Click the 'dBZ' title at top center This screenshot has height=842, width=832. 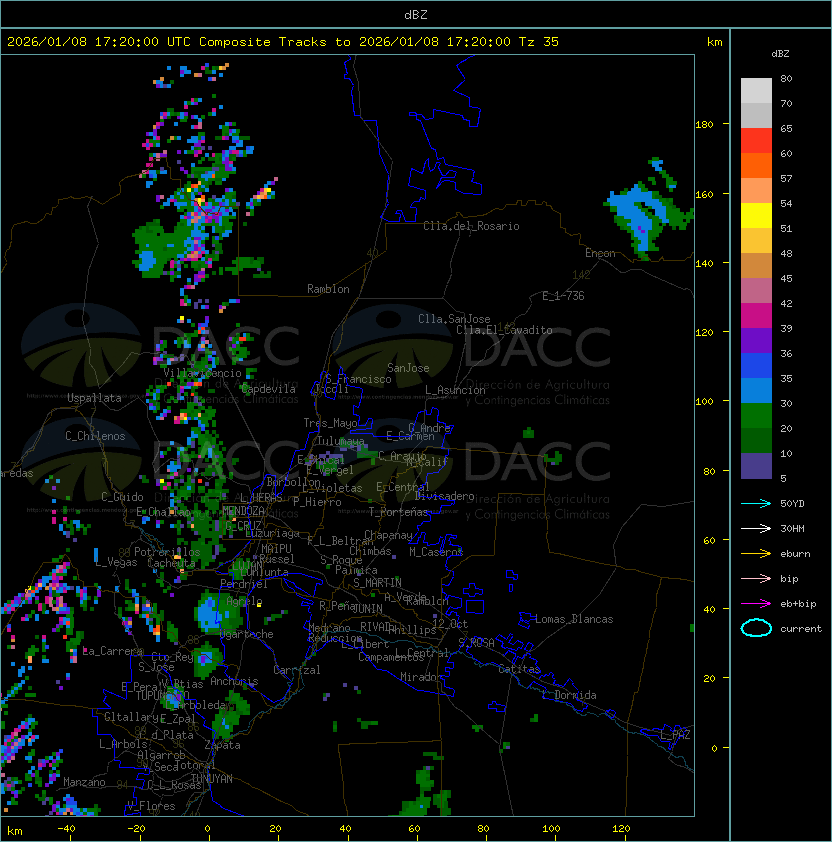pyautogui.click(x=416, y=14)
